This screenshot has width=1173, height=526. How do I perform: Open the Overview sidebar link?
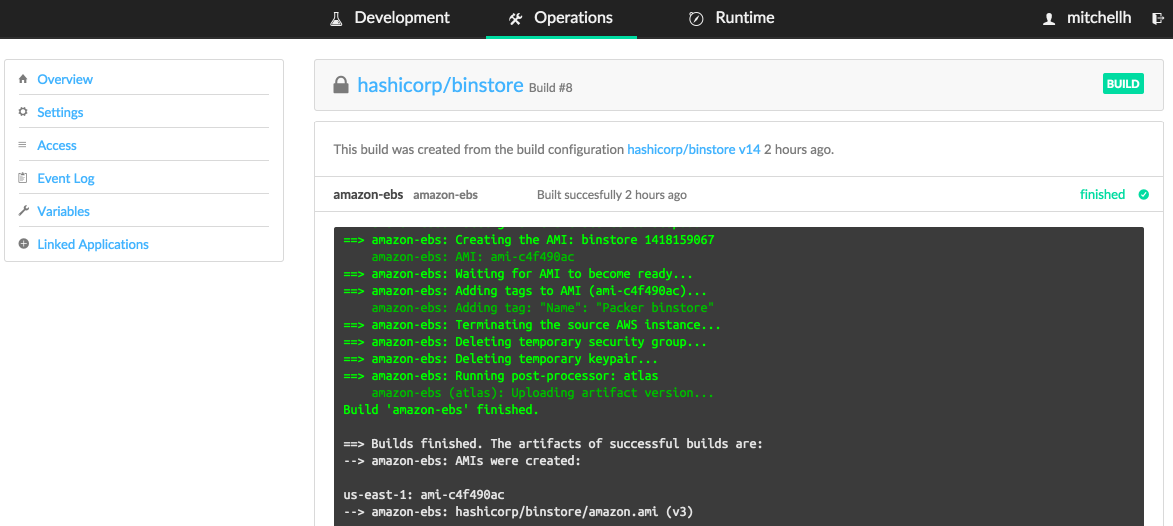click(x=65, y=79)
